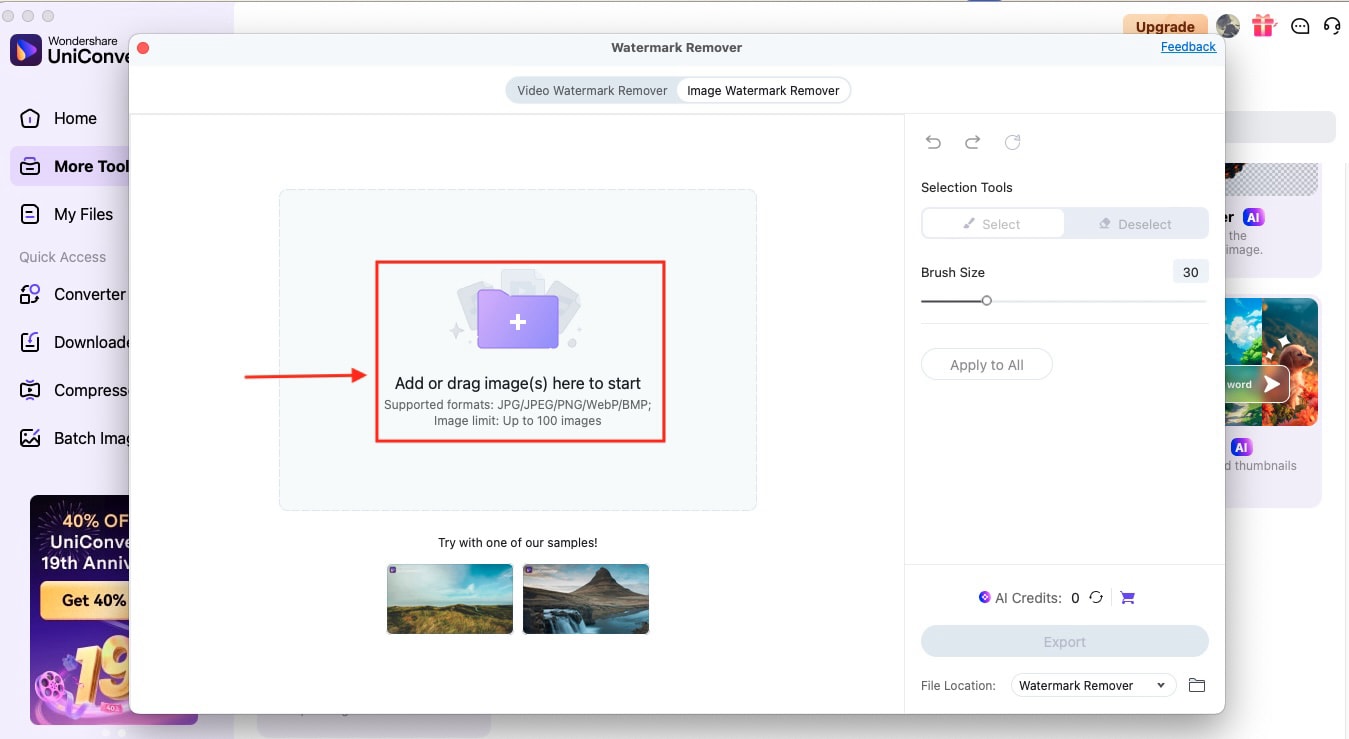Choose the mountain waterfall sample image
The image size is (1349, 739).
click(x=586, y=598)
